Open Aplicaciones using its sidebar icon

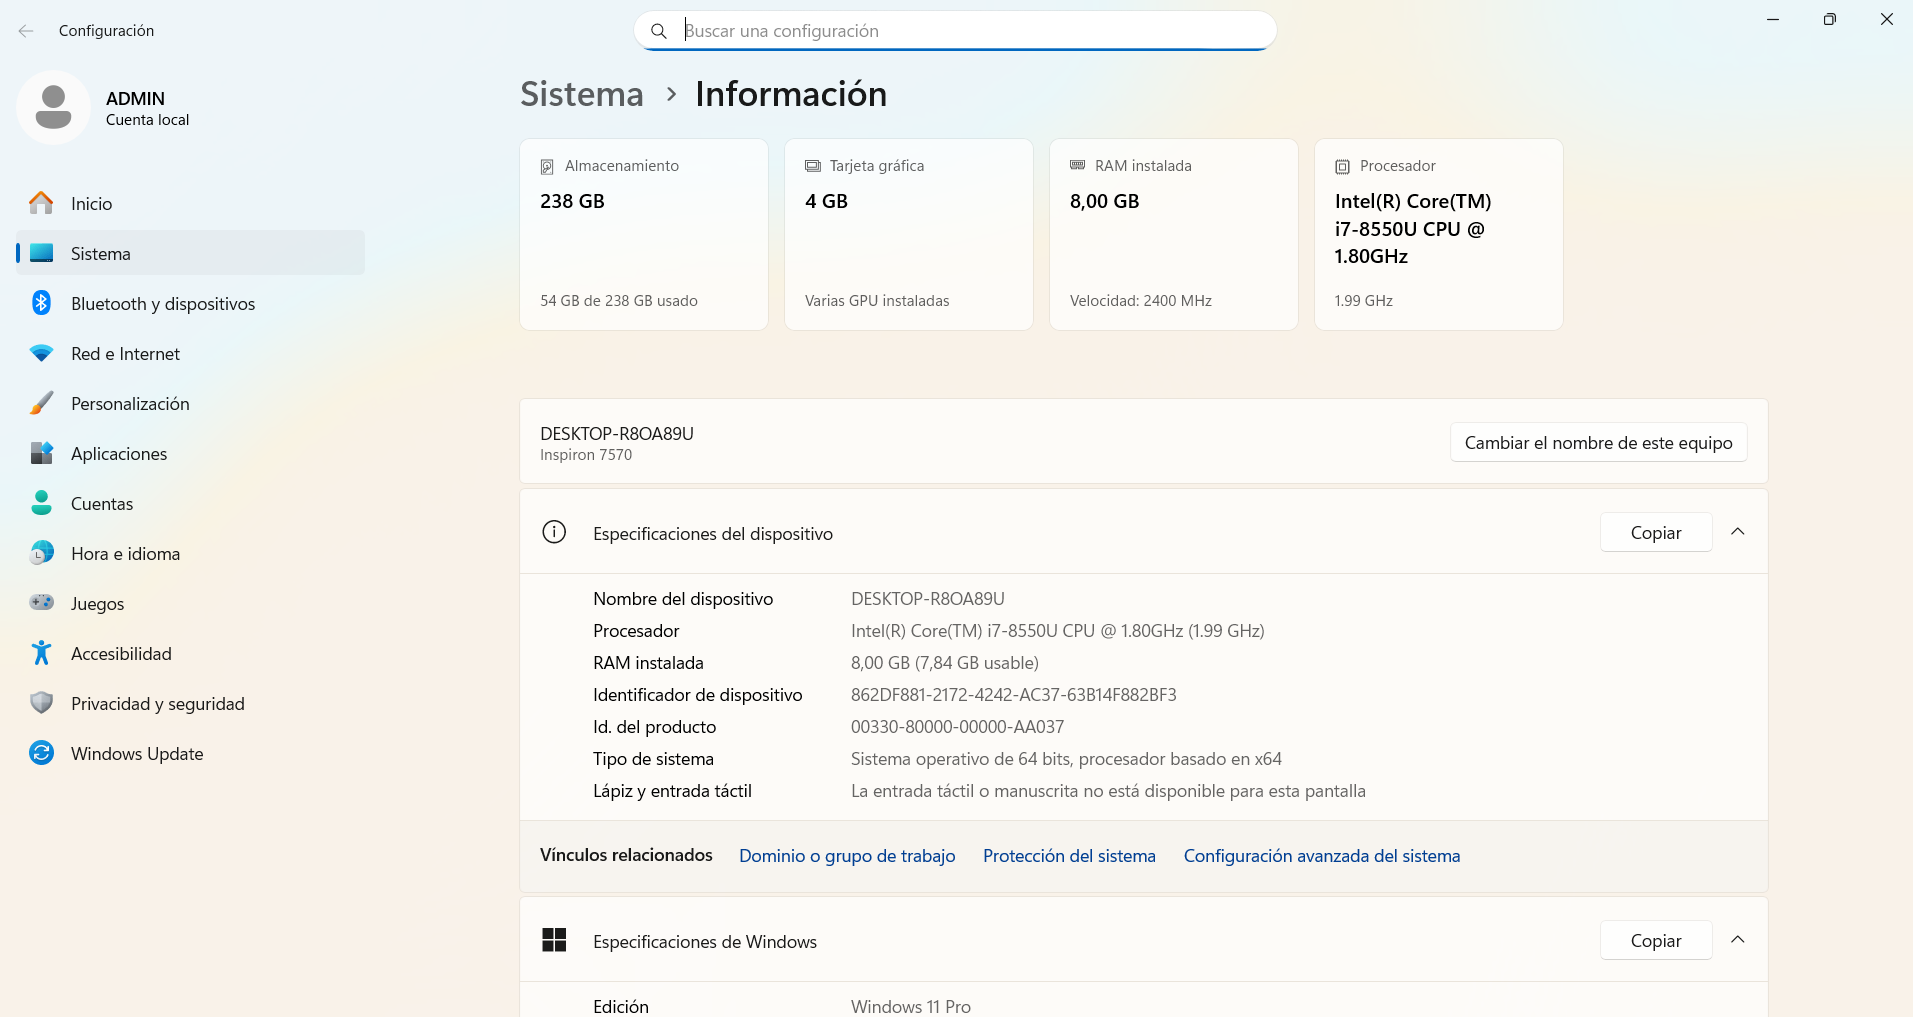[41, 453]
